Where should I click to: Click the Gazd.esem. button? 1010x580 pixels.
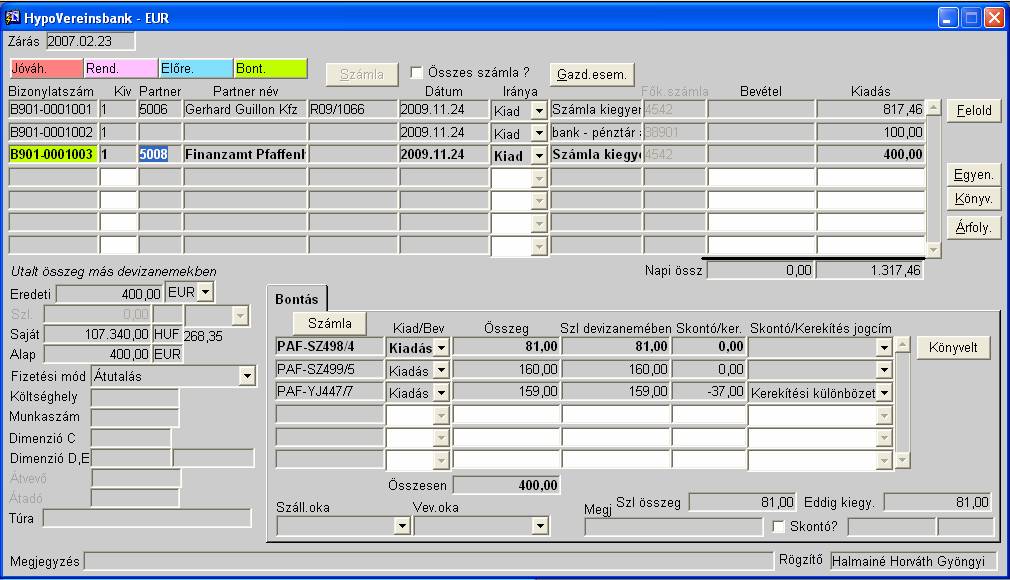(x=592, y=74)
